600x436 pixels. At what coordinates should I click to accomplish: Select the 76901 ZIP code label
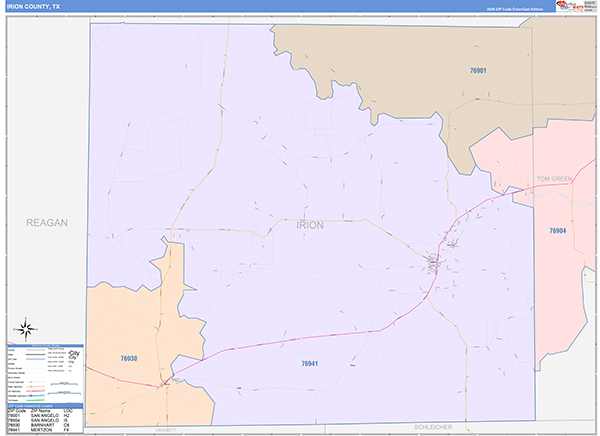[478, 70]
